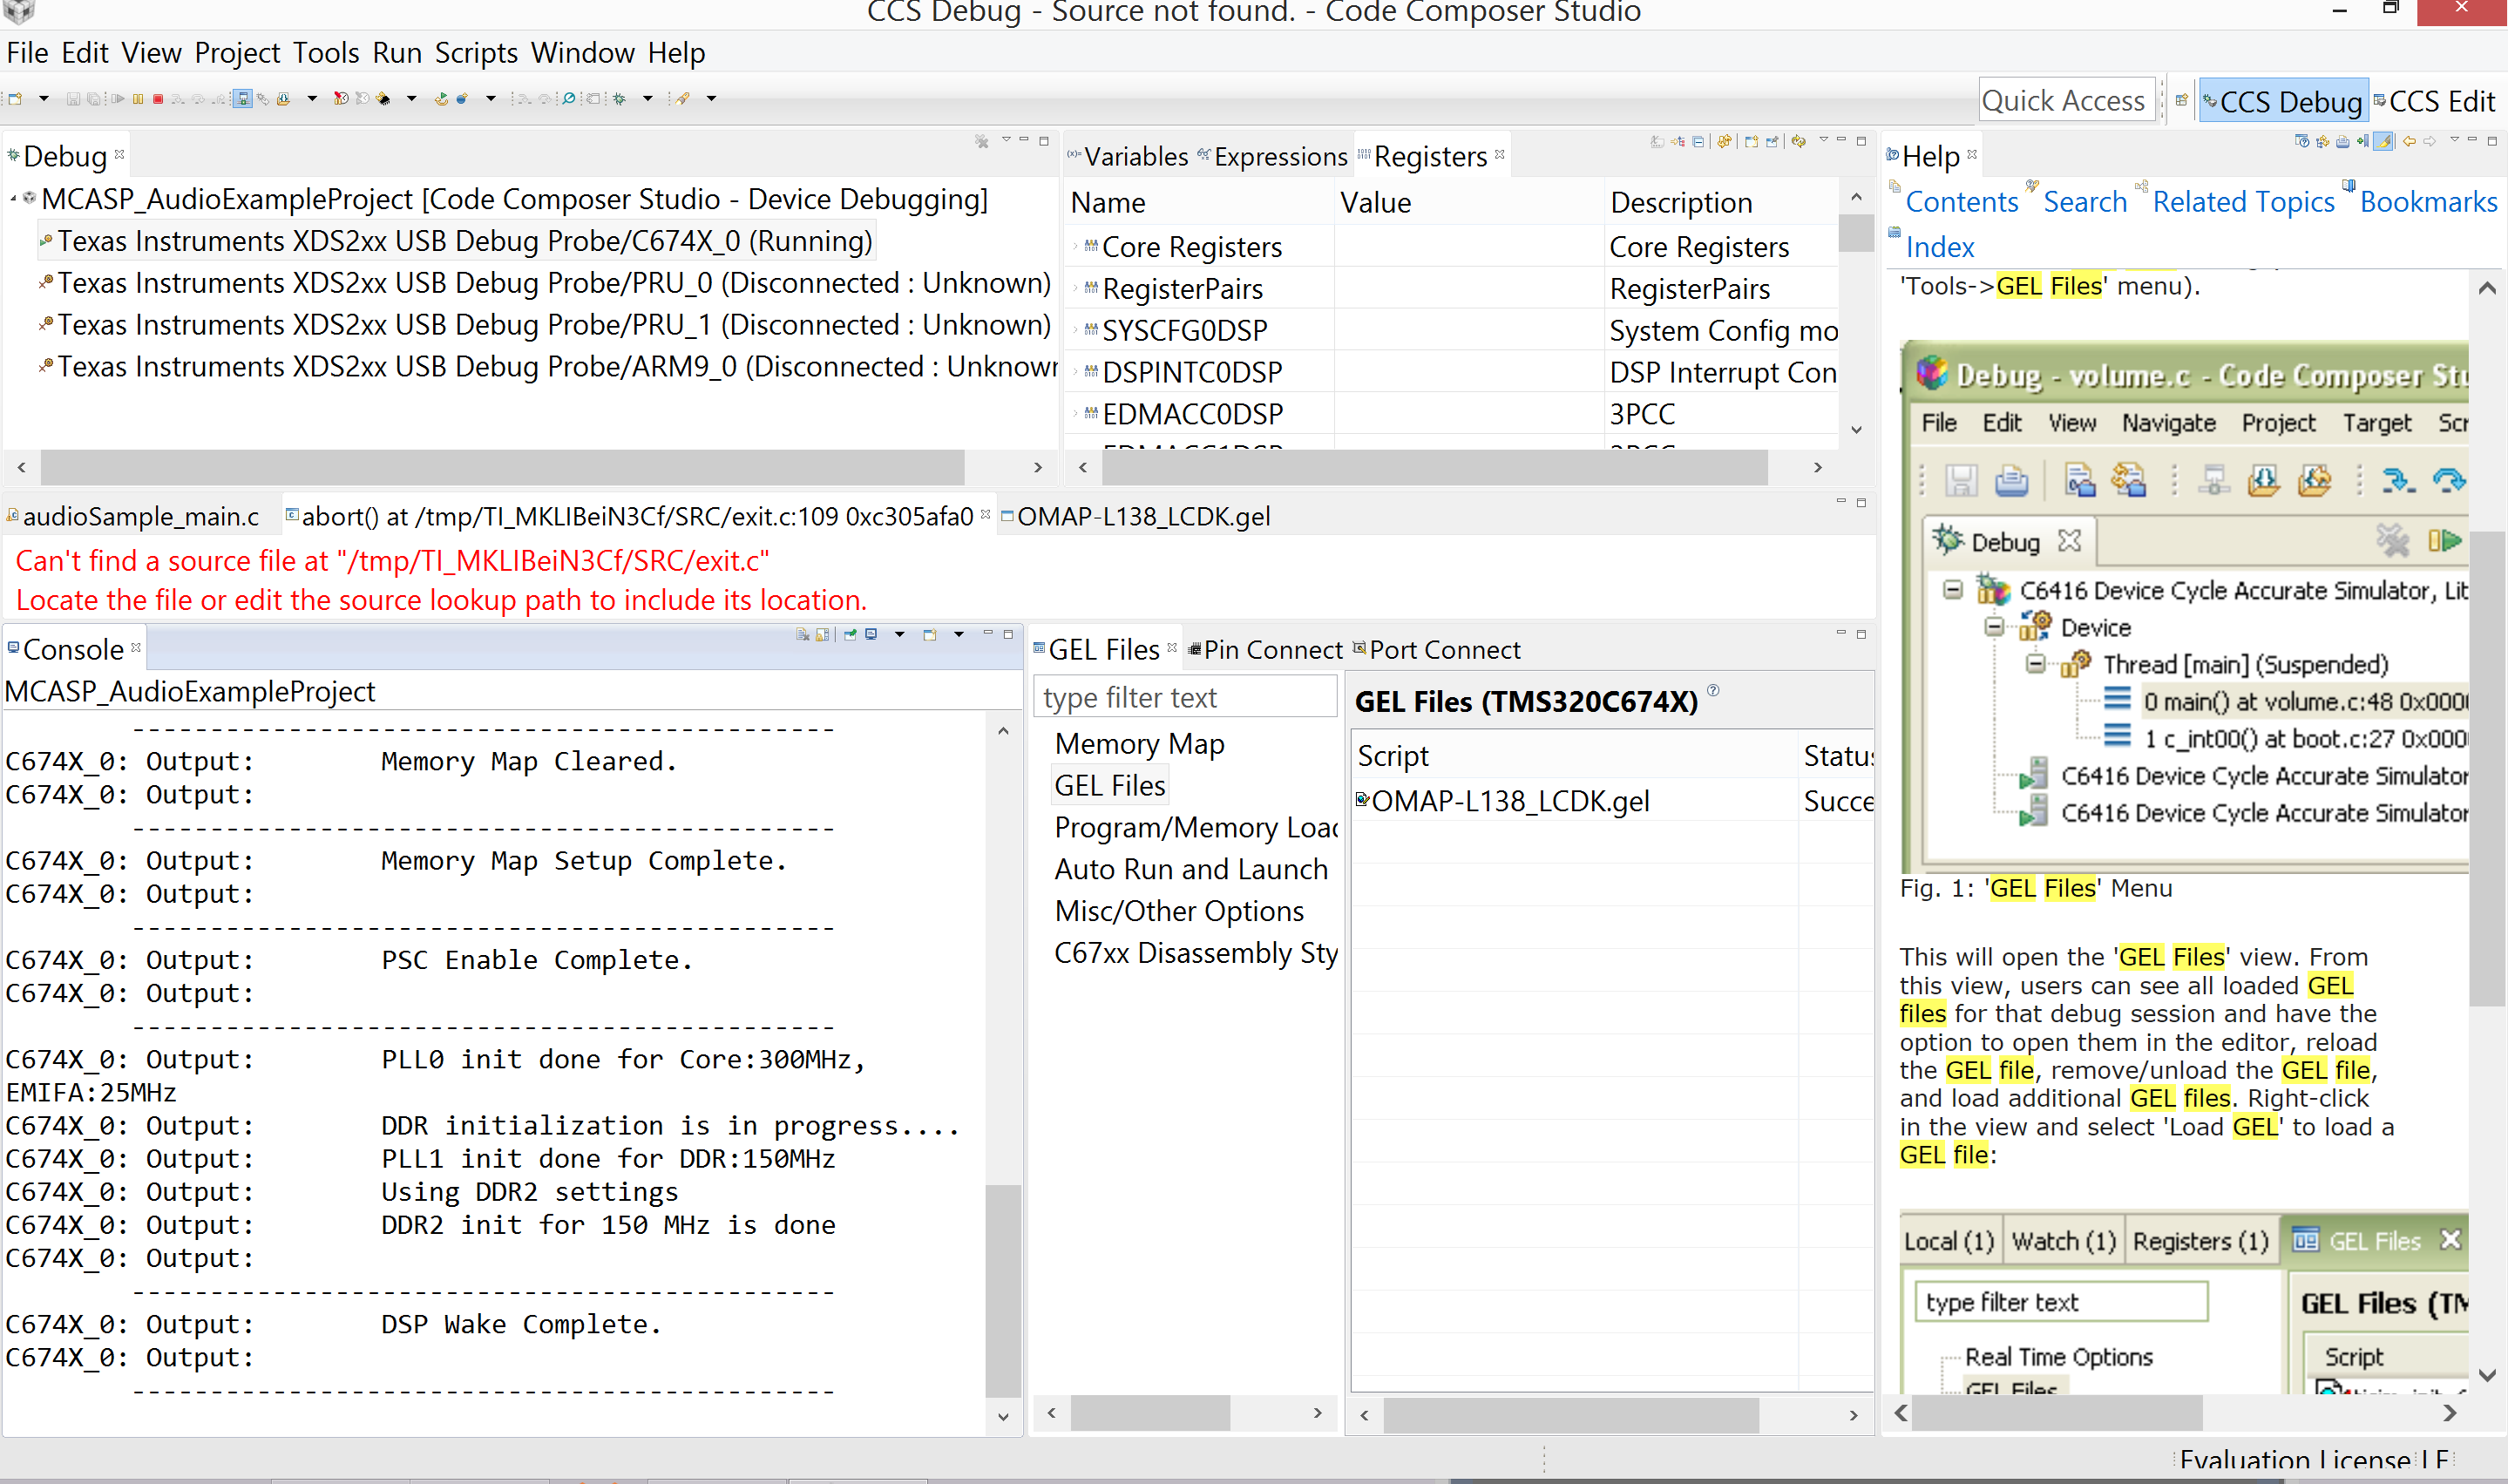Click the Resume debug button in toolbar

pos(118,99)
